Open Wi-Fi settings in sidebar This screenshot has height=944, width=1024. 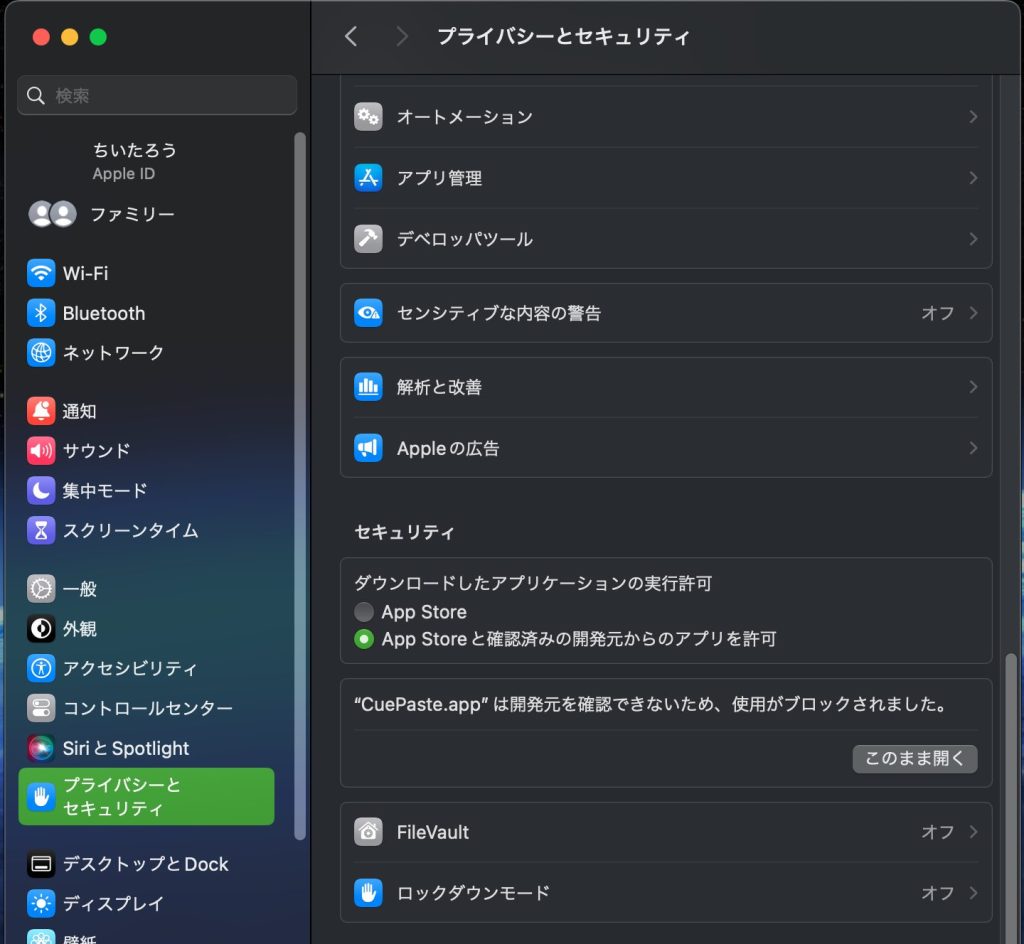(146, 273)
